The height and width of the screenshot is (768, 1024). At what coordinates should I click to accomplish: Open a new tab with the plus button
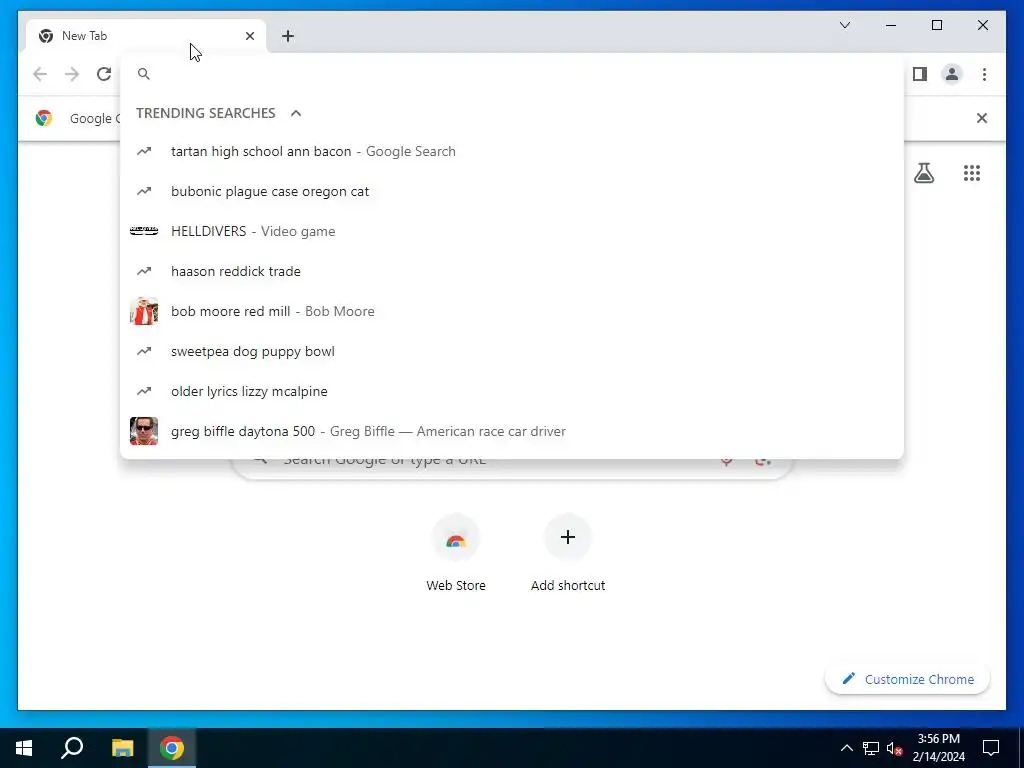coord(288,36)
